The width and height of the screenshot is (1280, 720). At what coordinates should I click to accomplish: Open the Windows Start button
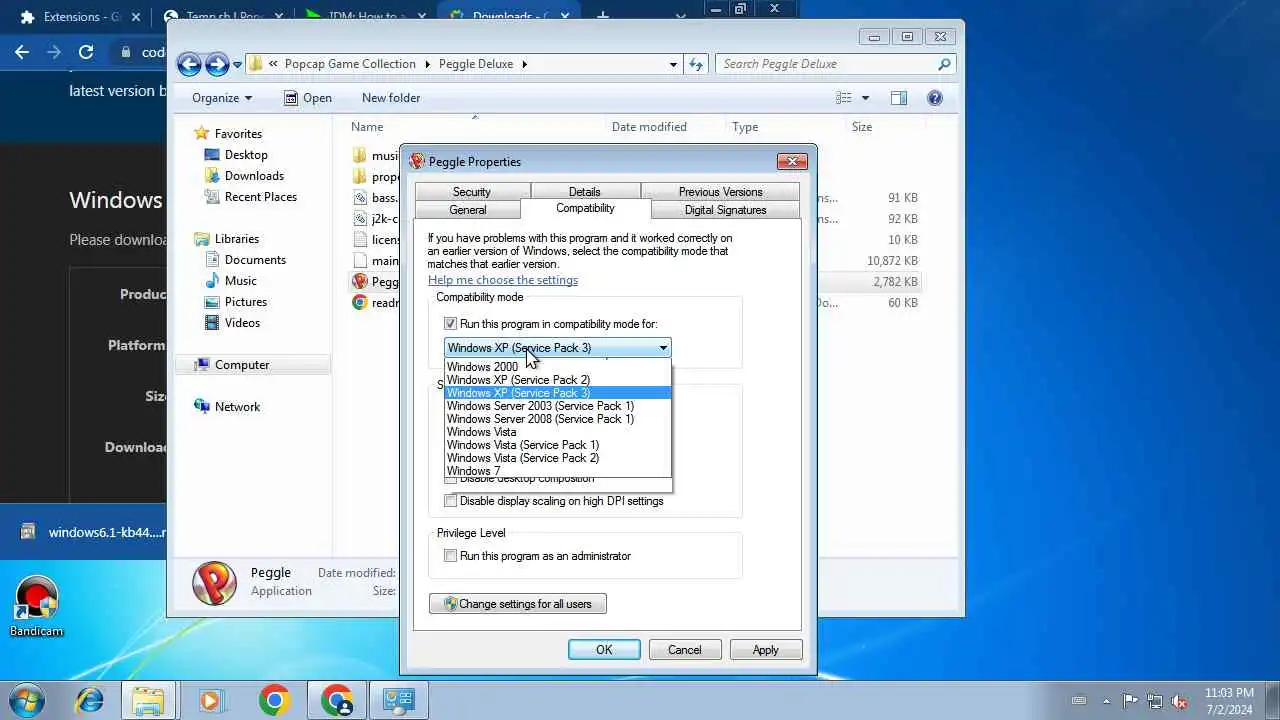[x=26, y=700]
